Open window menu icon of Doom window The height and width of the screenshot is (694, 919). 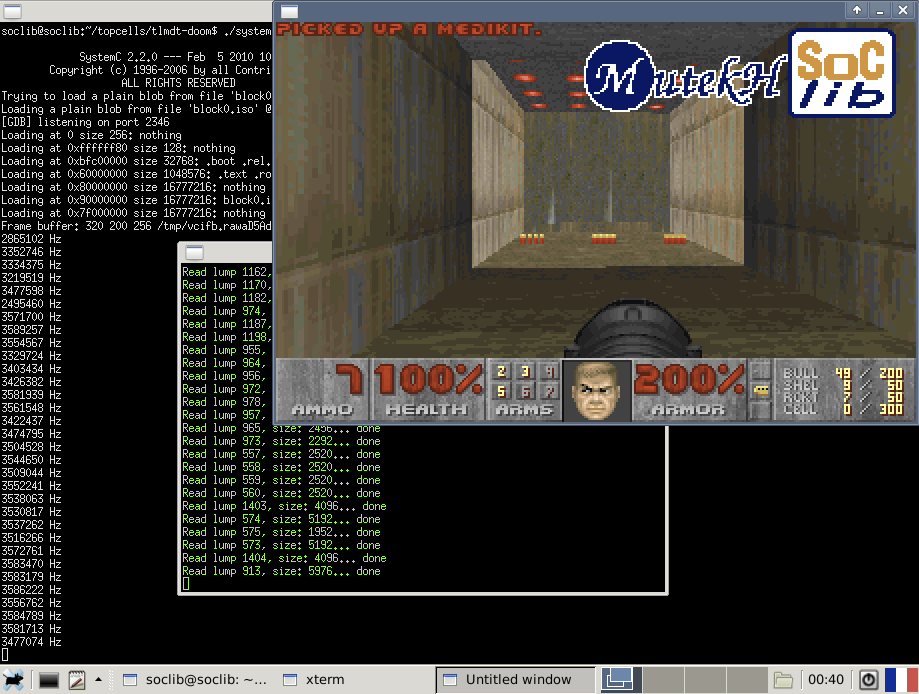tap(290, 11)
